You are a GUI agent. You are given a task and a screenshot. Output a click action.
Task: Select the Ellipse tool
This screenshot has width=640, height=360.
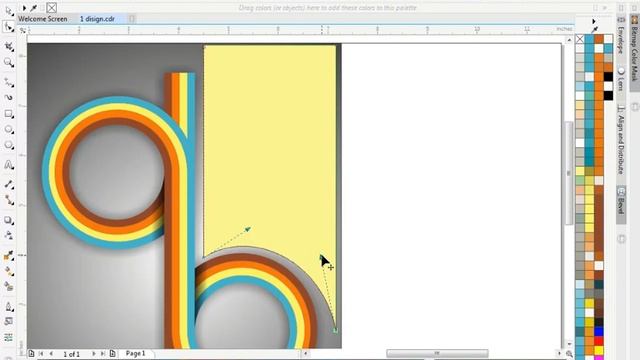point(9,130)
